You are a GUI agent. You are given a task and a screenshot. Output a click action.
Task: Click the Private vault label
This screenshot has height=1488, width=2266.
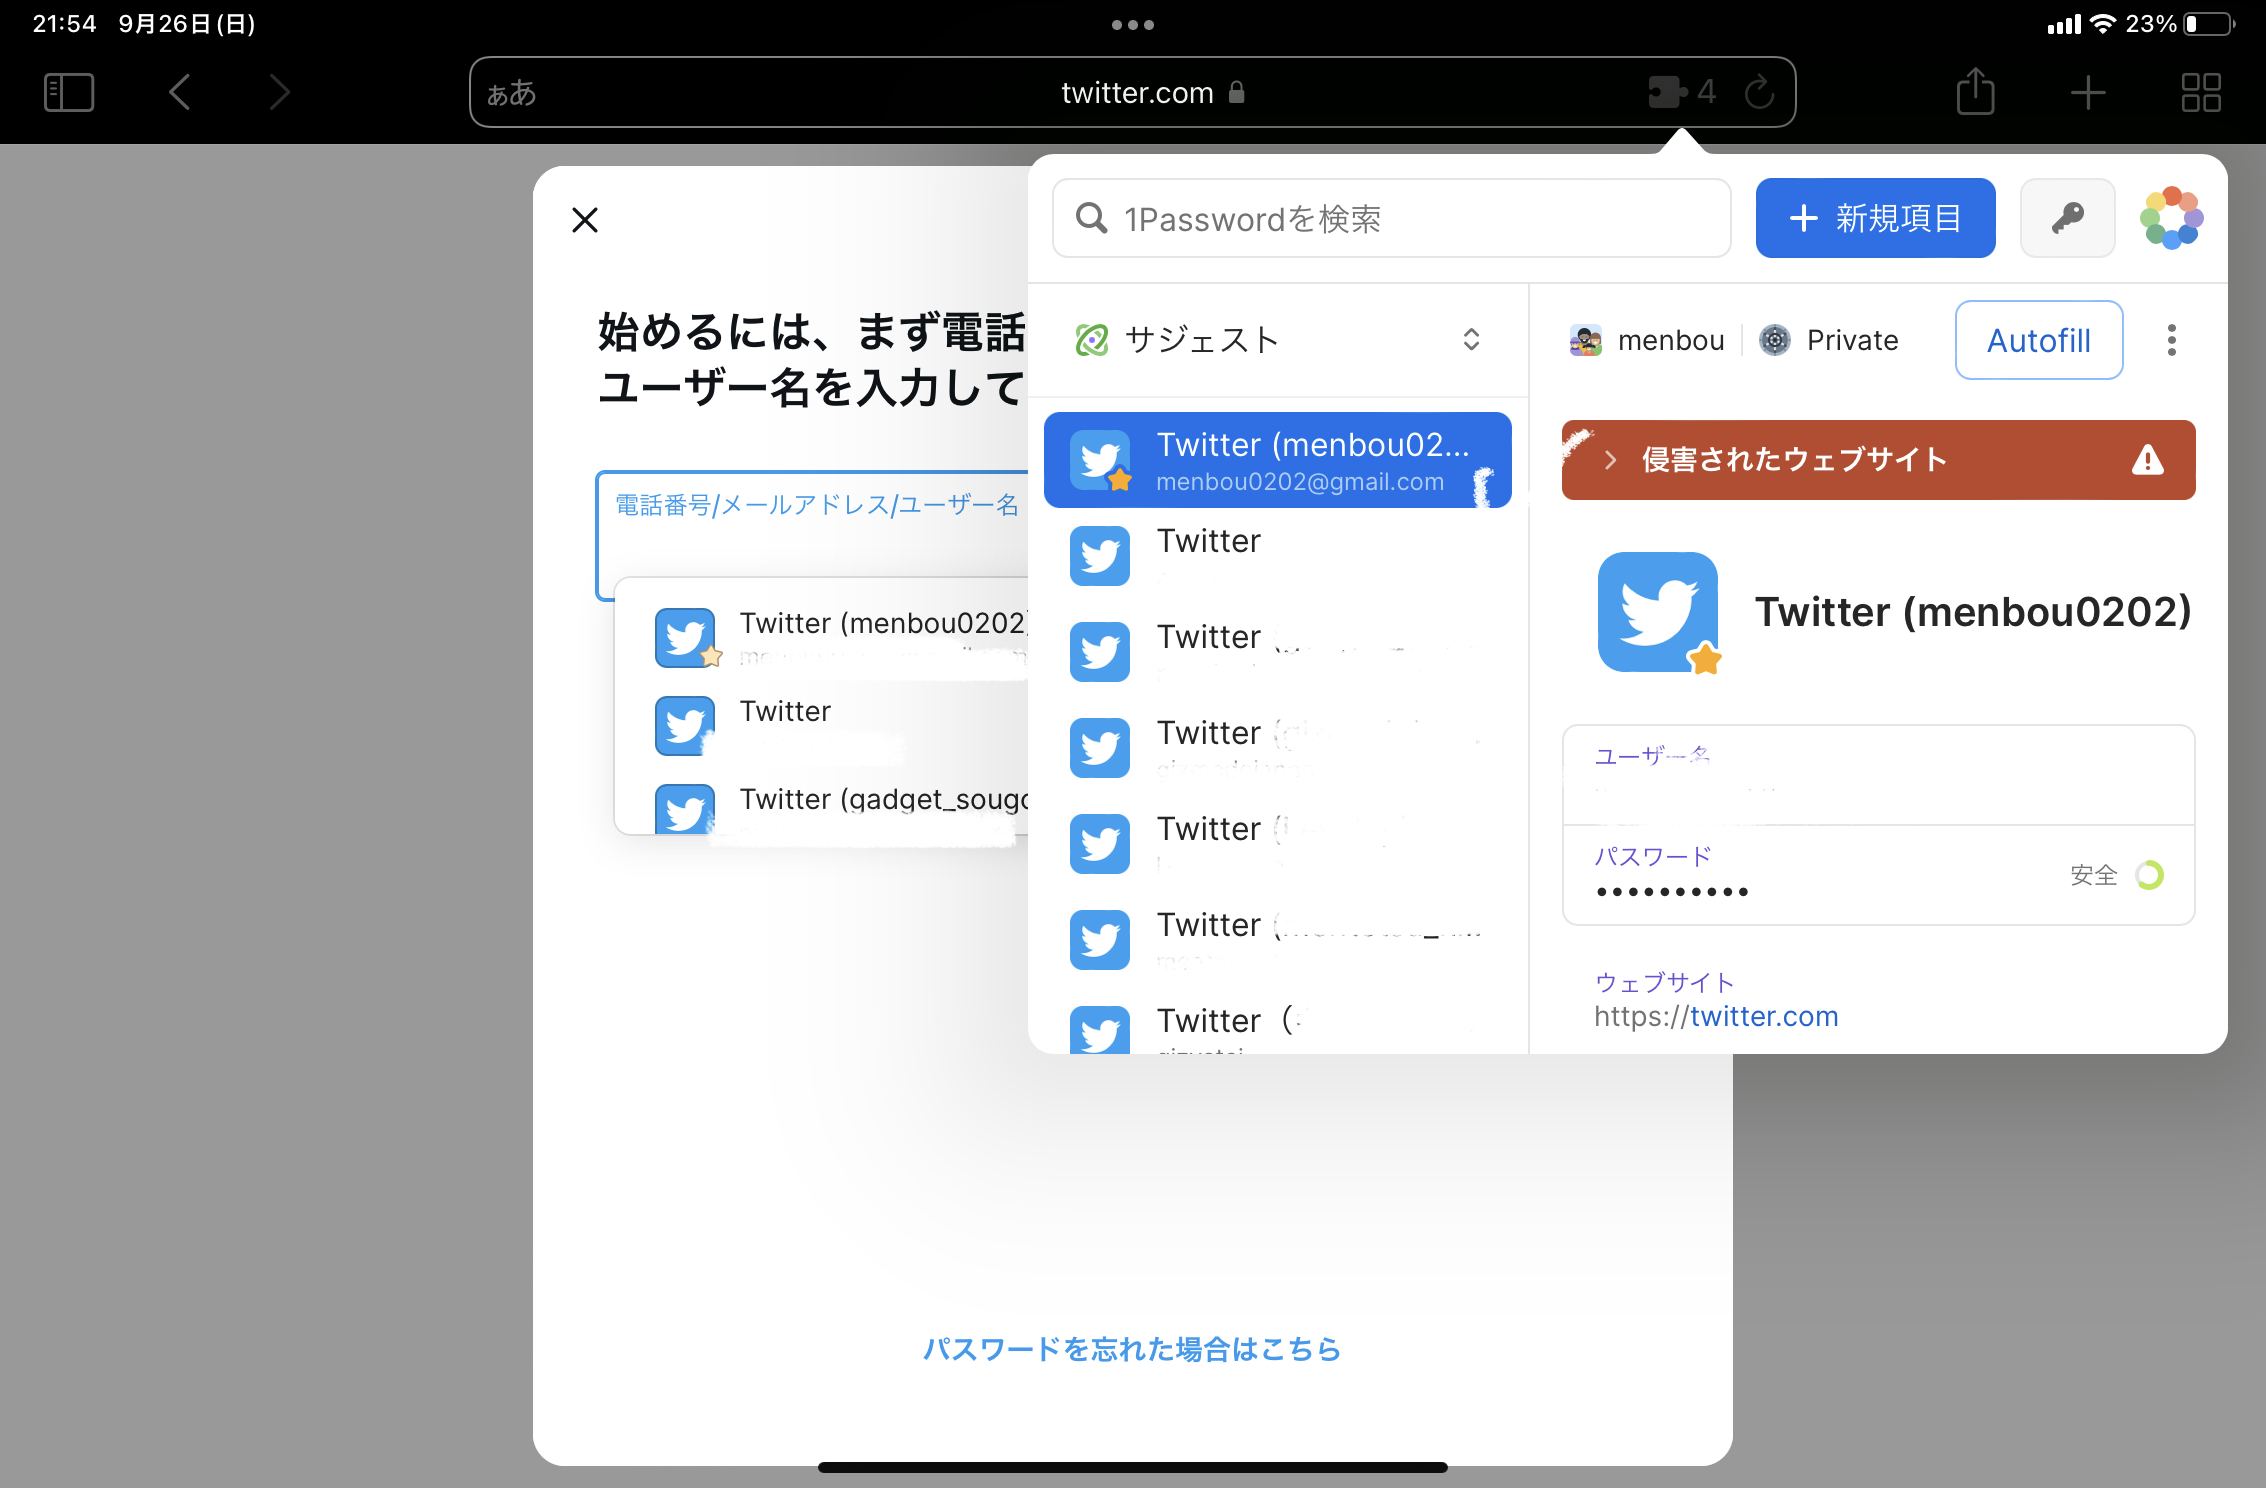point(1829,340)
